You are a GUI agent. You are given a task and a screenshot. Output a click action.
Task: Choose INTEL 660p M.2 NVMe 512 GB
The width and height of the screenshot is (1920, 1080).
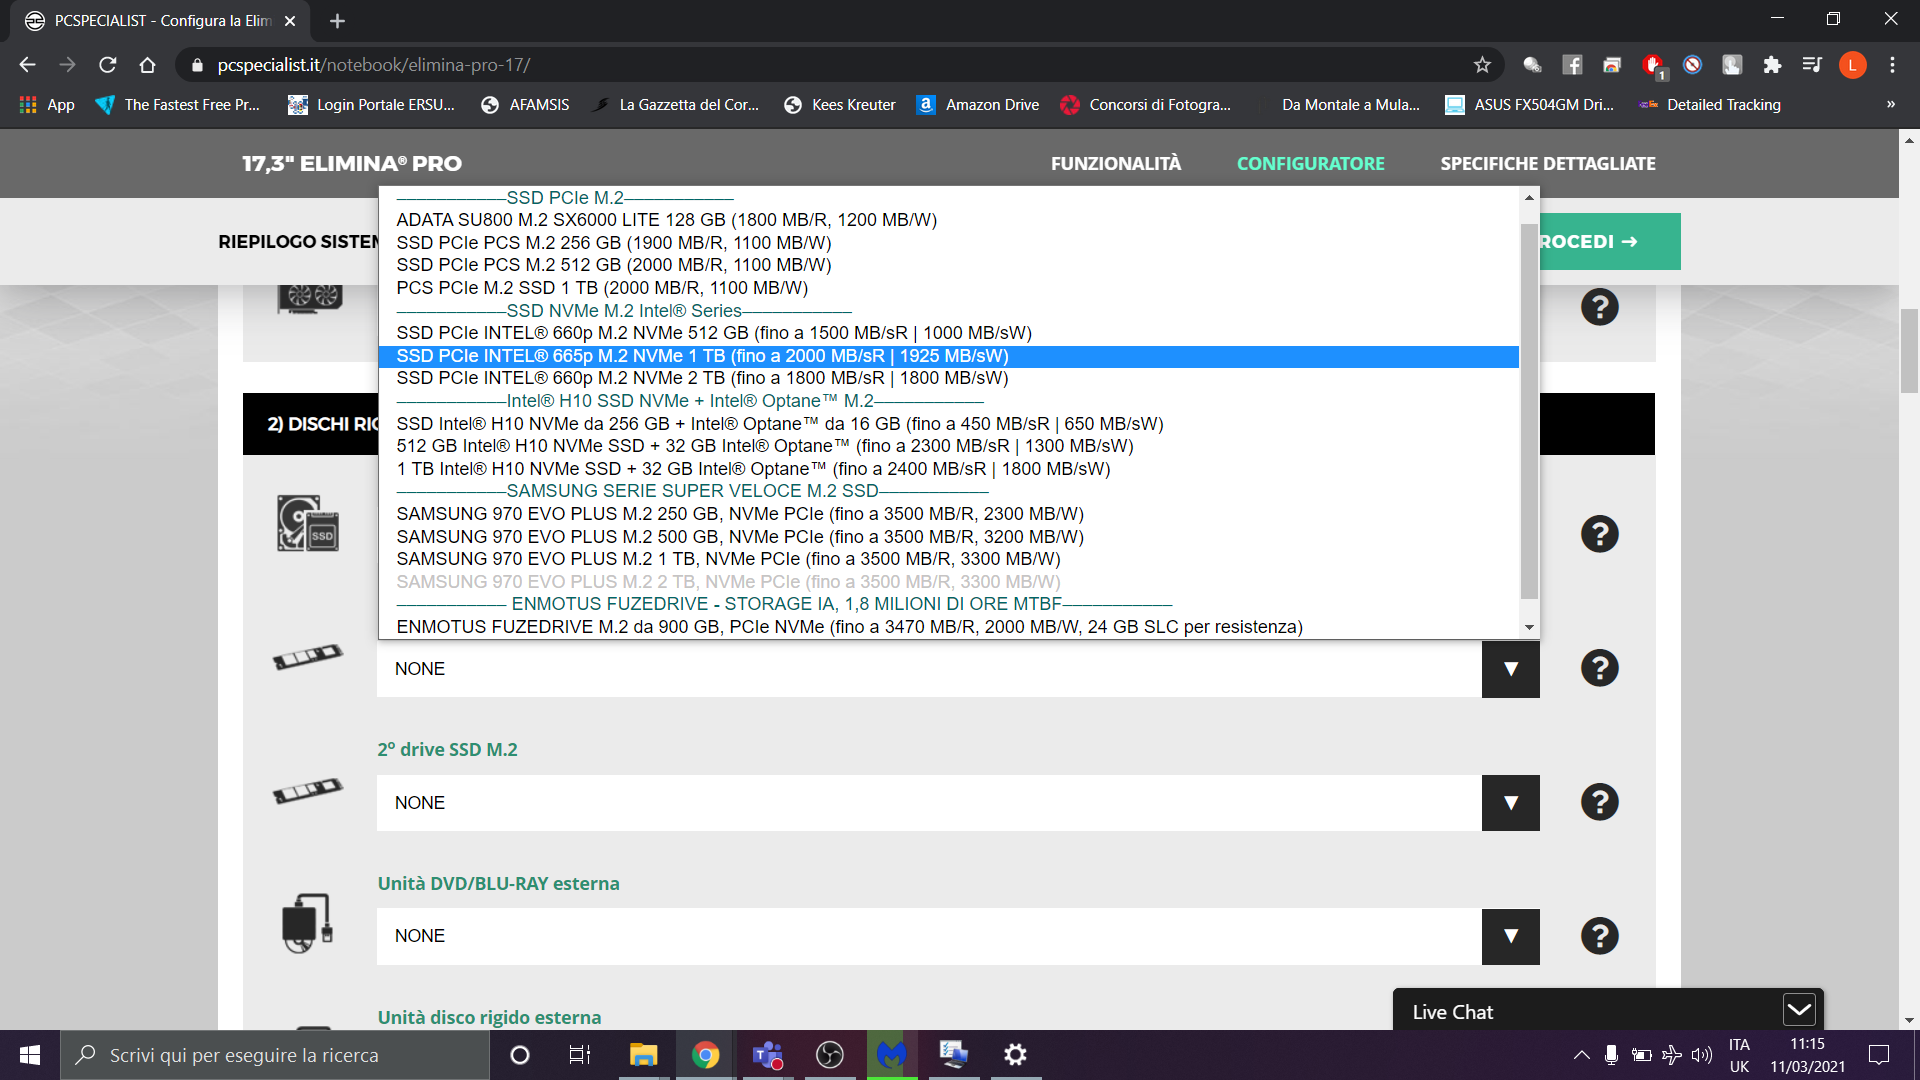tap(948, 333)
